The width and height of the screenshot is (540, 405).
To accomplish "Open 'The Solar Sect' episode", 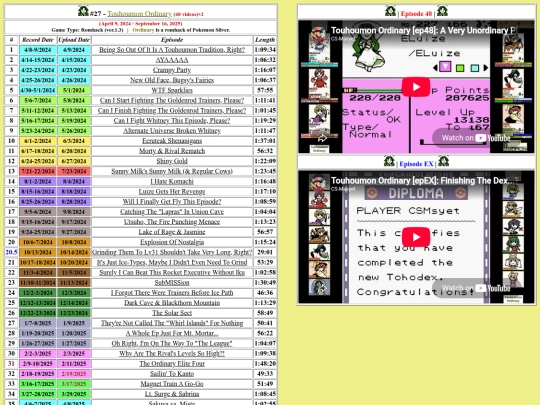I will click(172, 313).
